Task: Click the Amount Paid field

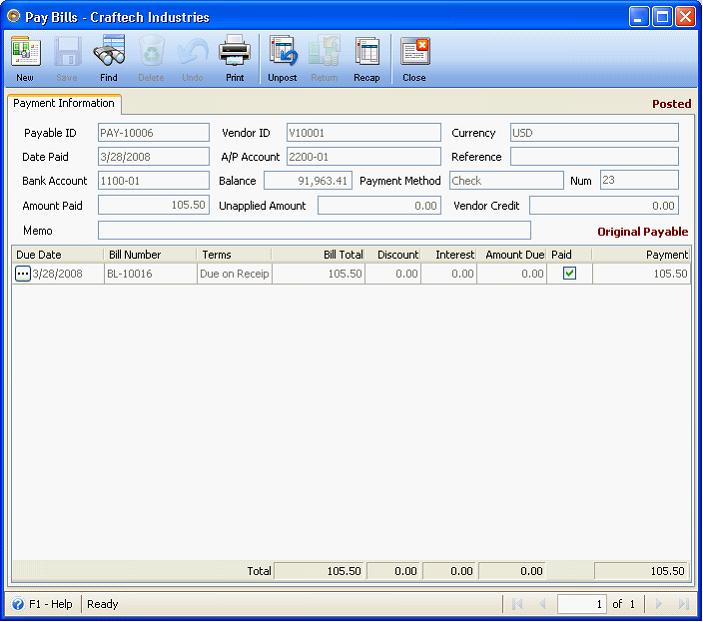Action: pos(153,205)
